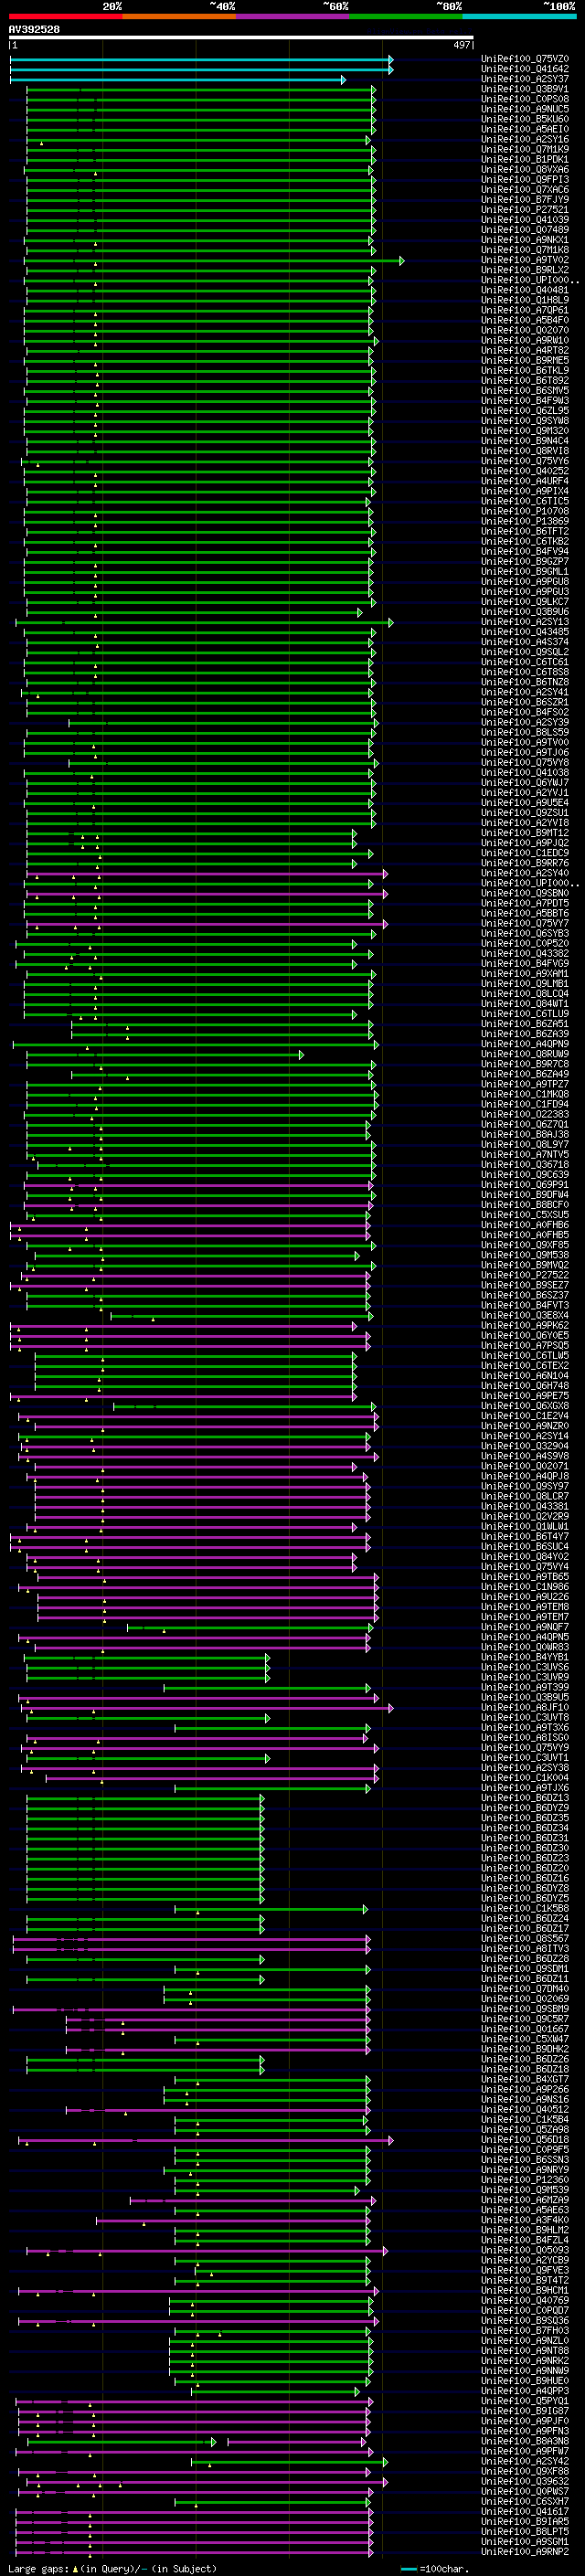Select the UniRef100_A9TPZ7 label
The image size is (585, 2576).
[525, 1084]
